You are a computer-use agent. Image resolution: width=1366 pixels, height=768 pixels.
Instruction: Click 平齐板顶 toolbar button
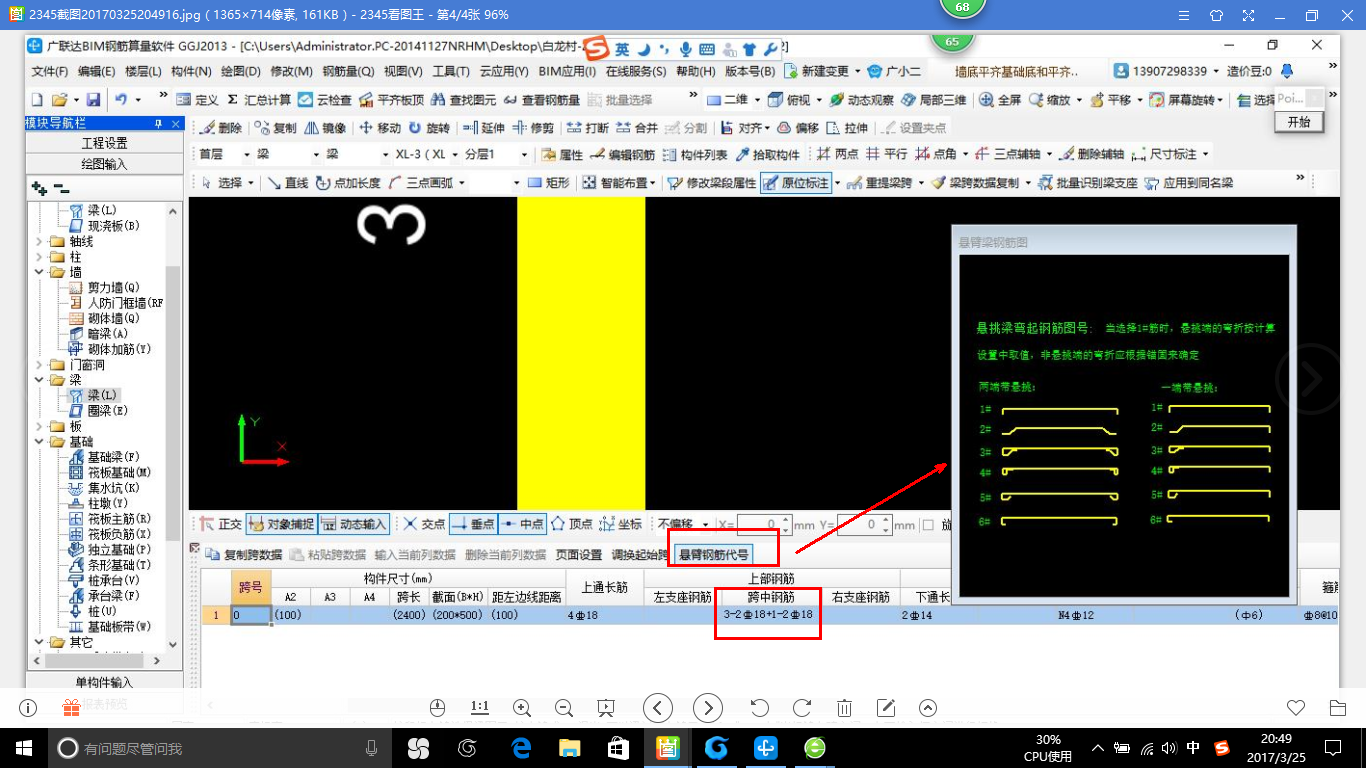pyautogui.click(x=392, y=100)
